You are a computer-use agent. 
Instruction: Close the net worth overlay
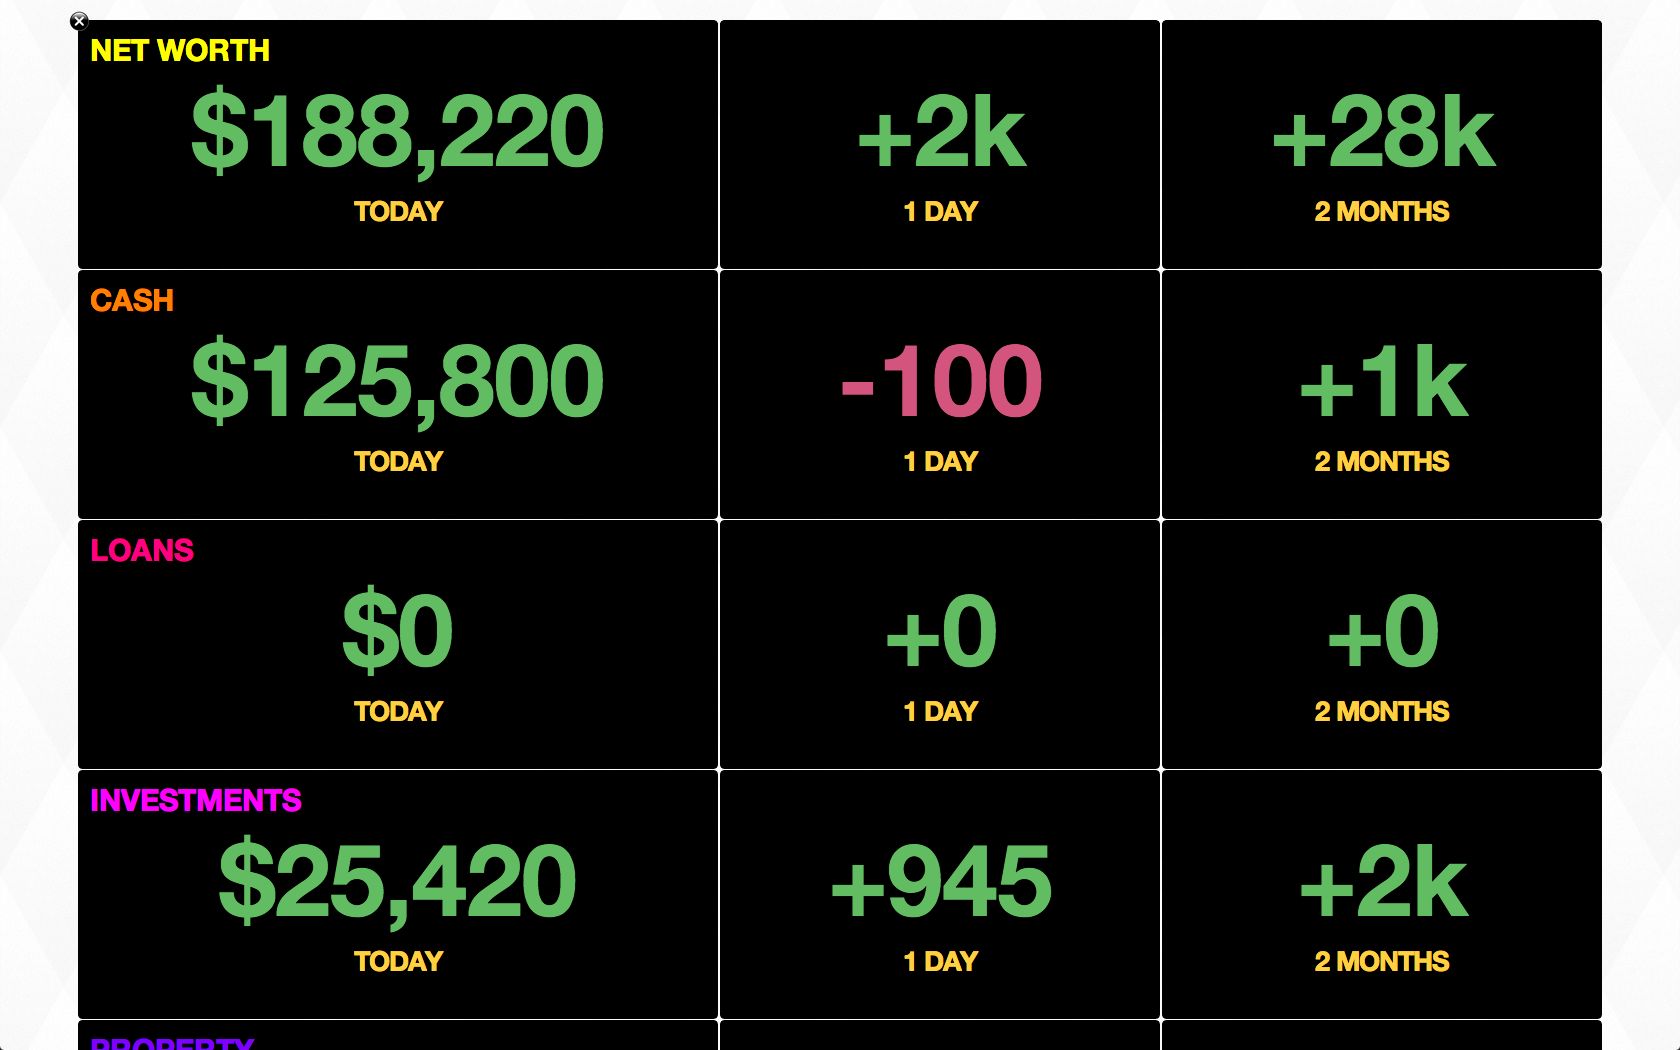click(x=79, y=21)
